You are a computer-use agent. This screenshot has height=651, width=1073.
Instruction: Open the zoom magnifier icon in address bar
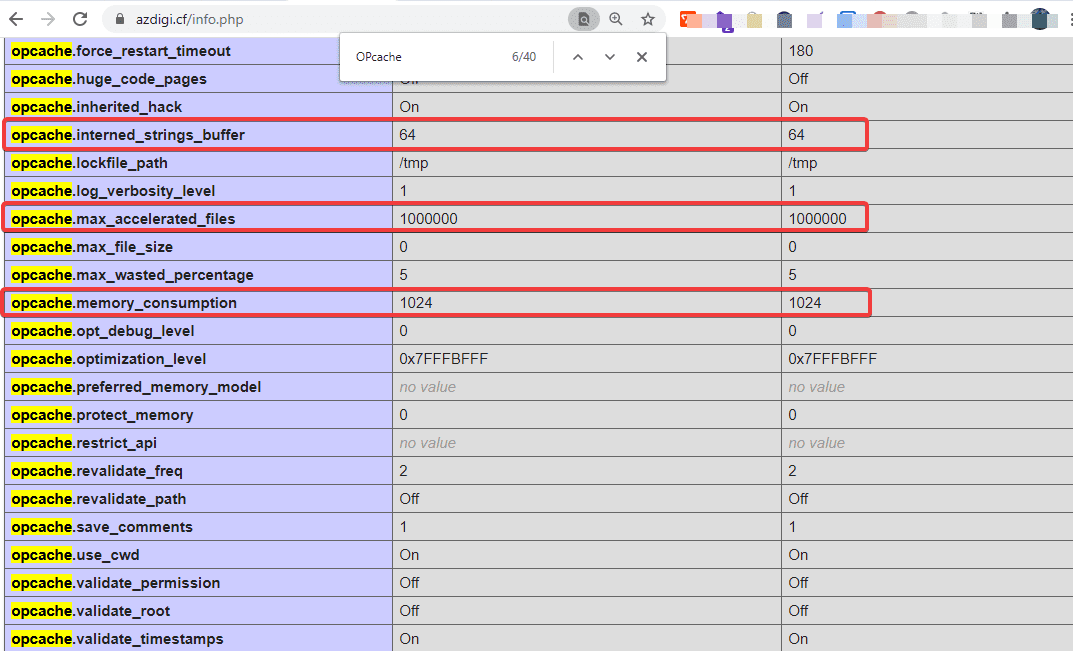pos(616,19)
